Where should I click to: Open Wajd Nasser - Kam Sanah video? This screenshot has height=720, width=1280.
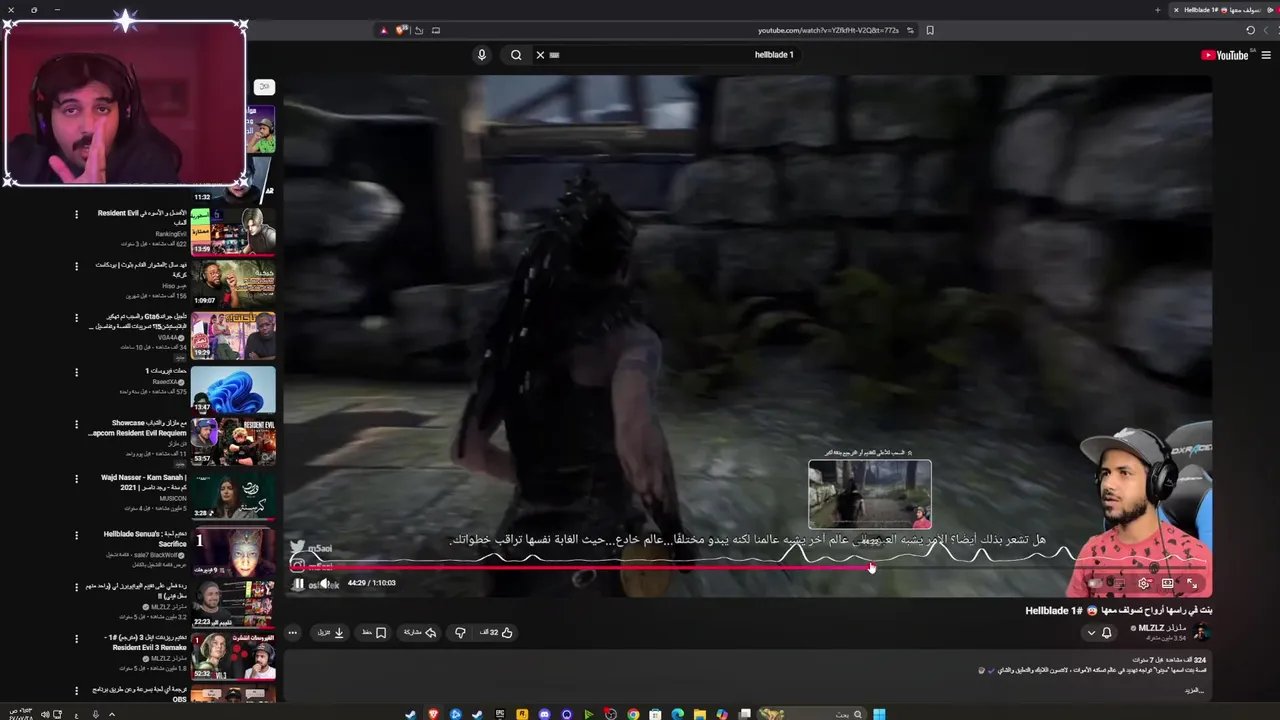point(233,495)
